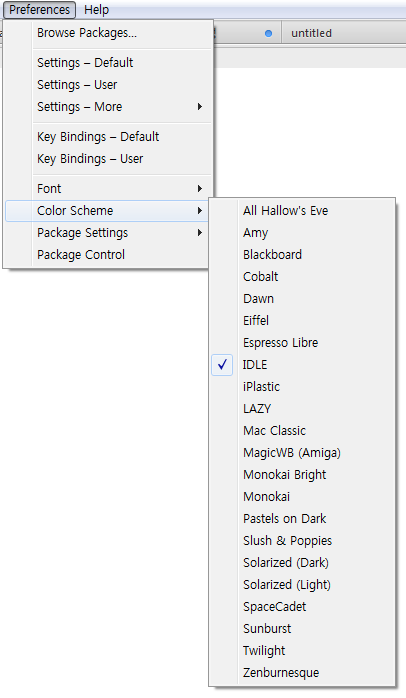The width and height of the screenshot is (406, 698).
Task: Expand the Settings – More submenu arrow
Action: click(200, 107)
